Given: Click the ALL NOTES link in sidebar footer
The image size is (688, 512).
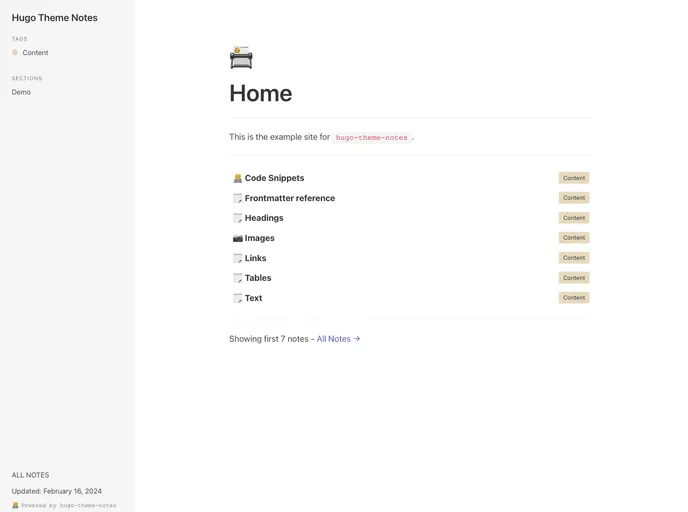Looking at the screenshot, I should (30, 475).
